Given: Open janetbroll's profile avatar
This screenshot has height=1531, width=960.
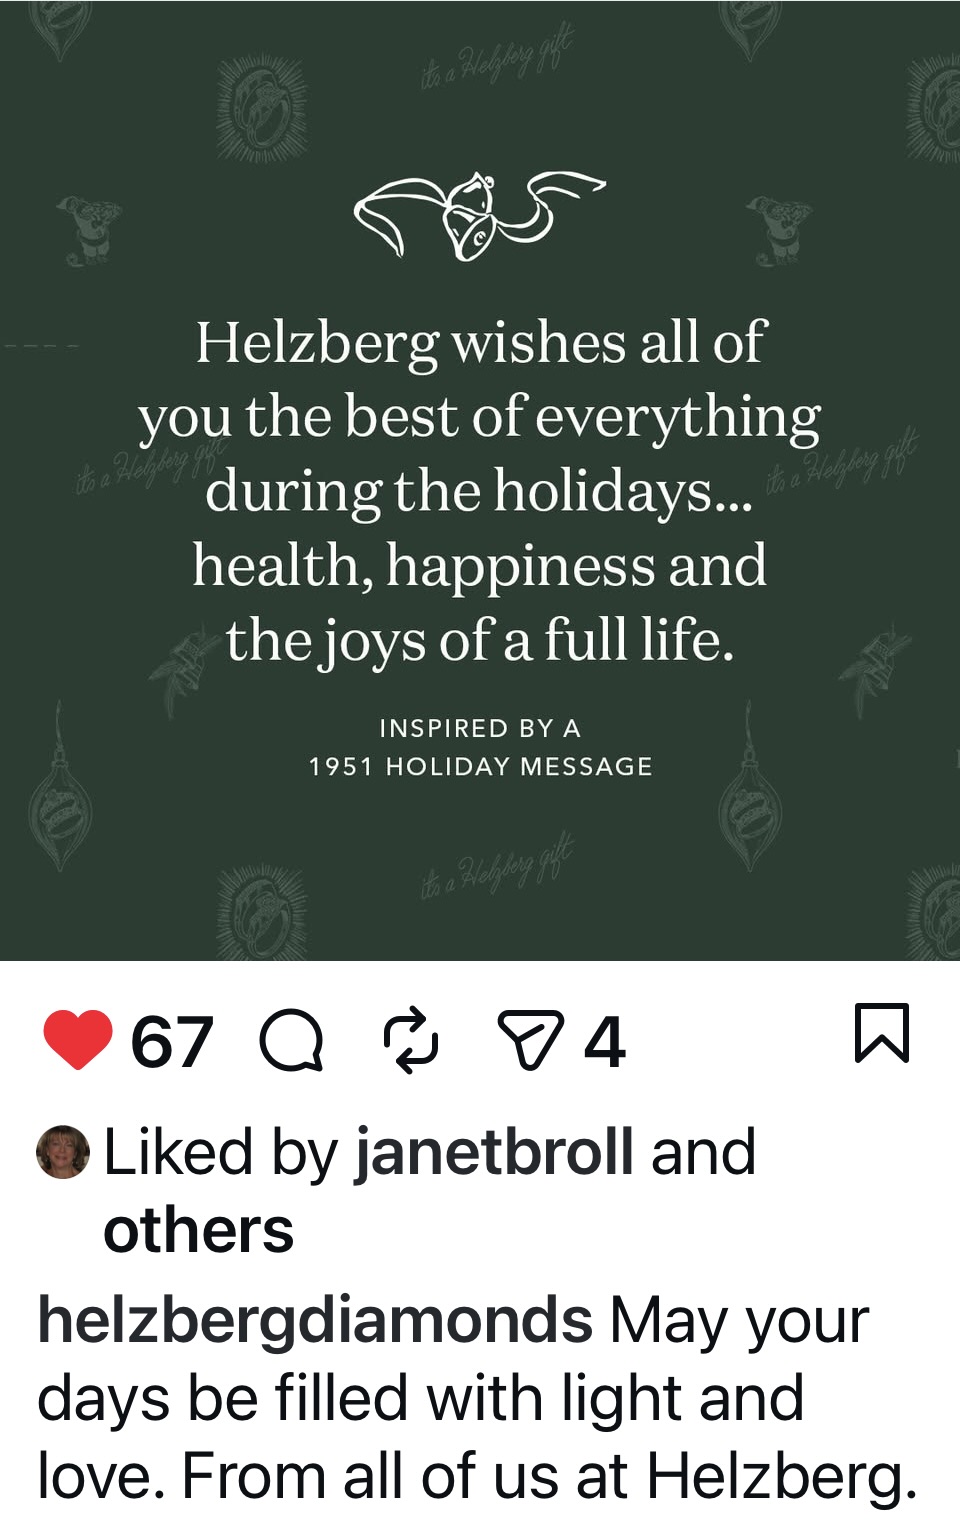Looking at the screenshot, I should pyautogui.click(x=63, y=1152).
